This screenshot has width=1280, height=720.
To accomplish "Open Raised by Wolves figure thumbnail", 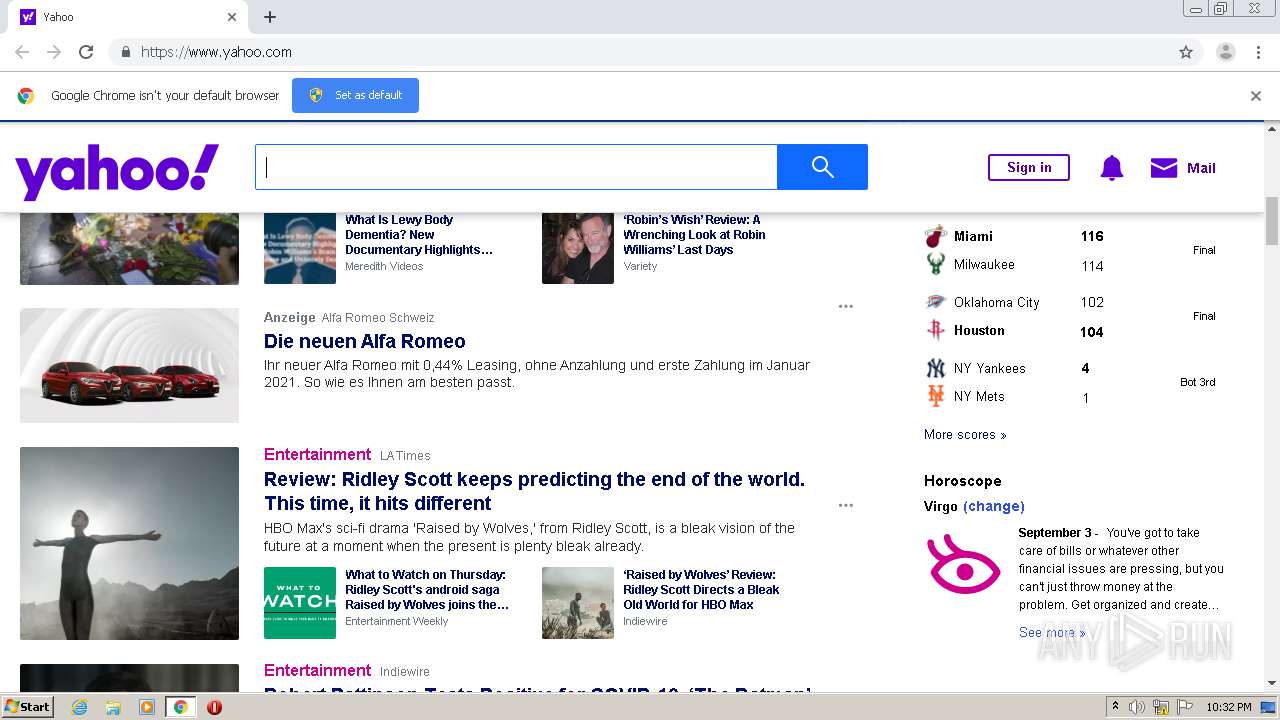I will pos(130,543).
